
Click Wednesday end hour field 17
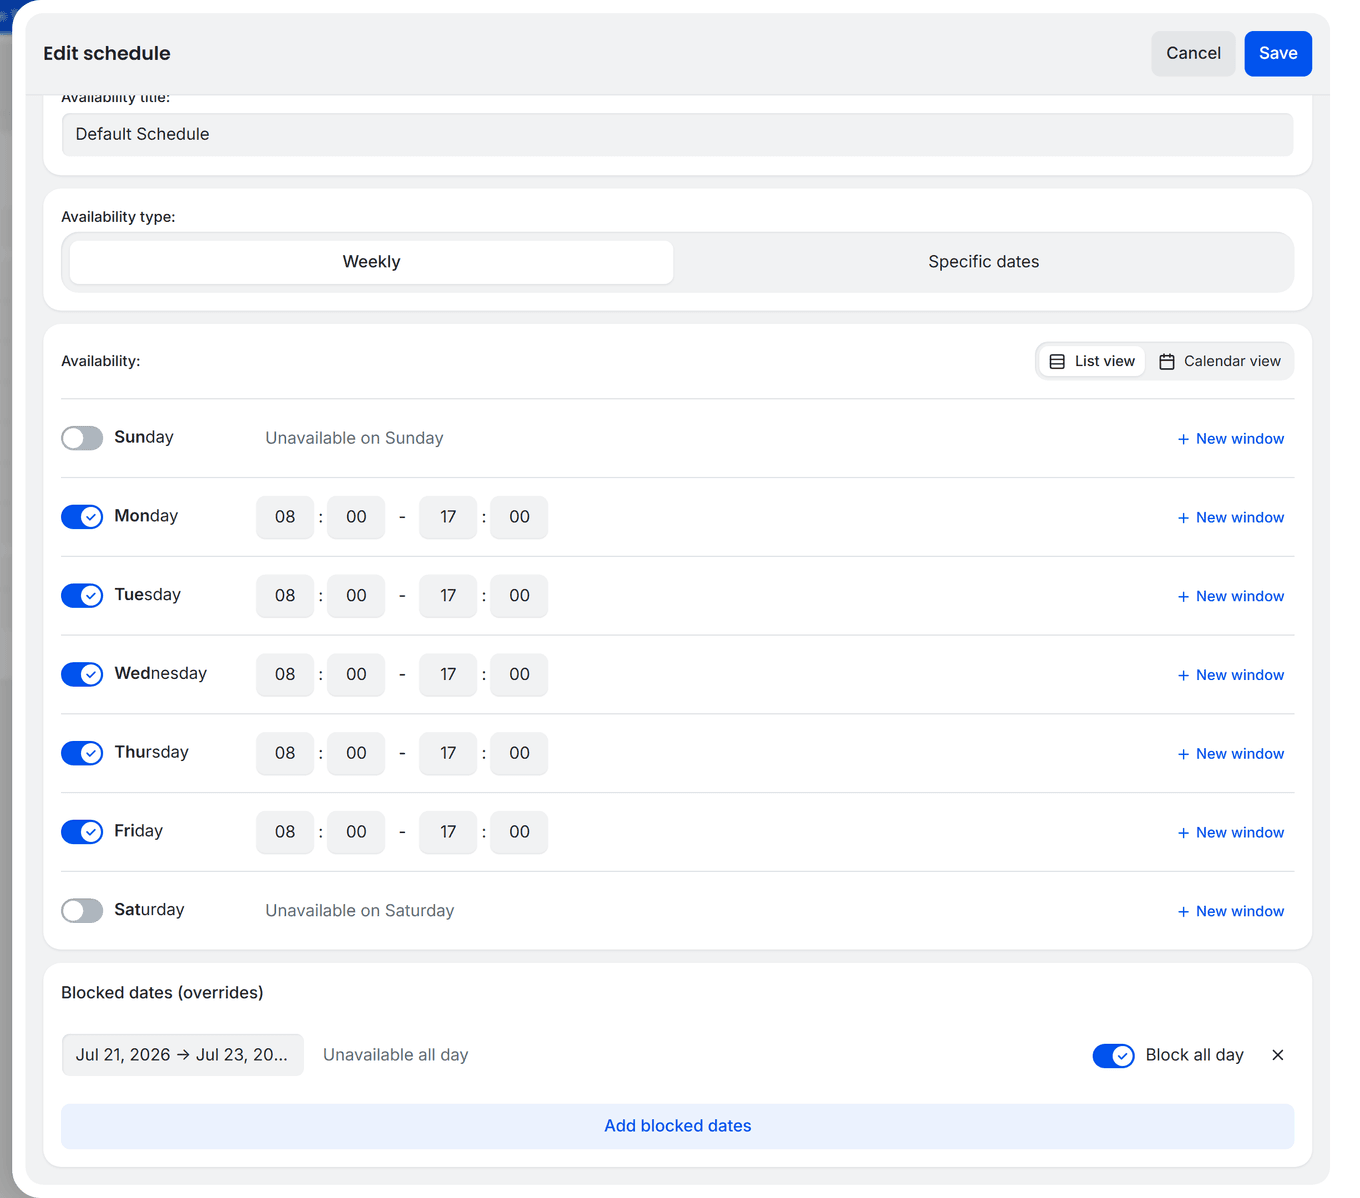pos(448,675)
